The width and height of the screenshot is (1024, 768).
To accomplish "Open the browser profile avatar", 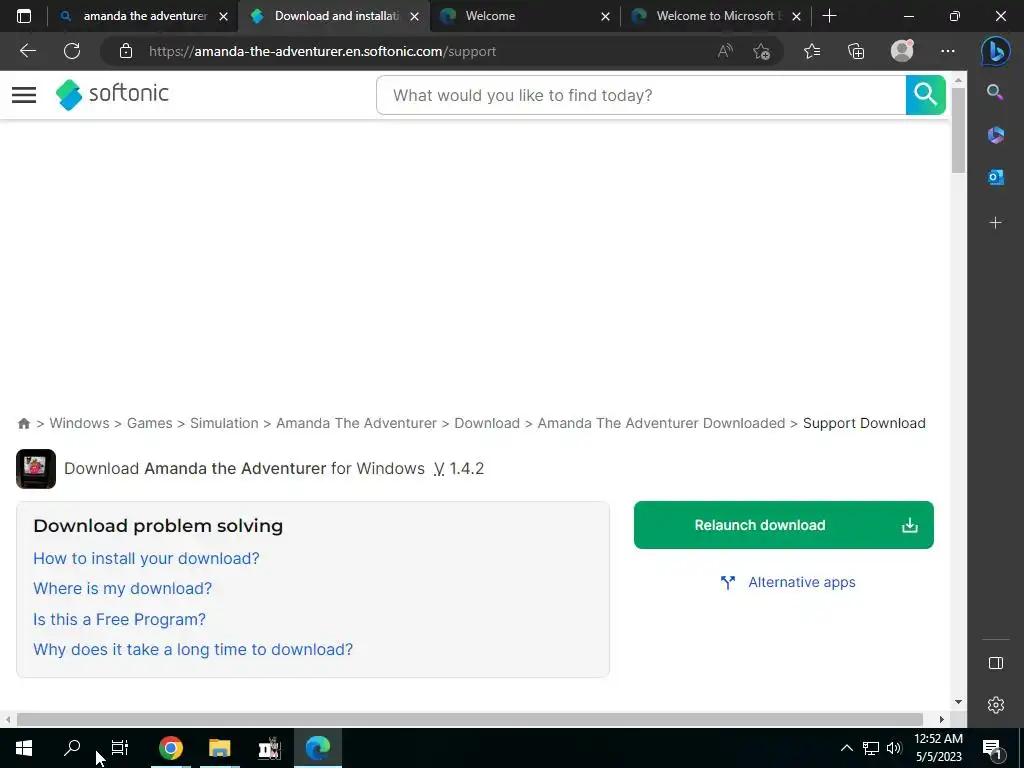I will pyautogui.click(x=902, y=51).
